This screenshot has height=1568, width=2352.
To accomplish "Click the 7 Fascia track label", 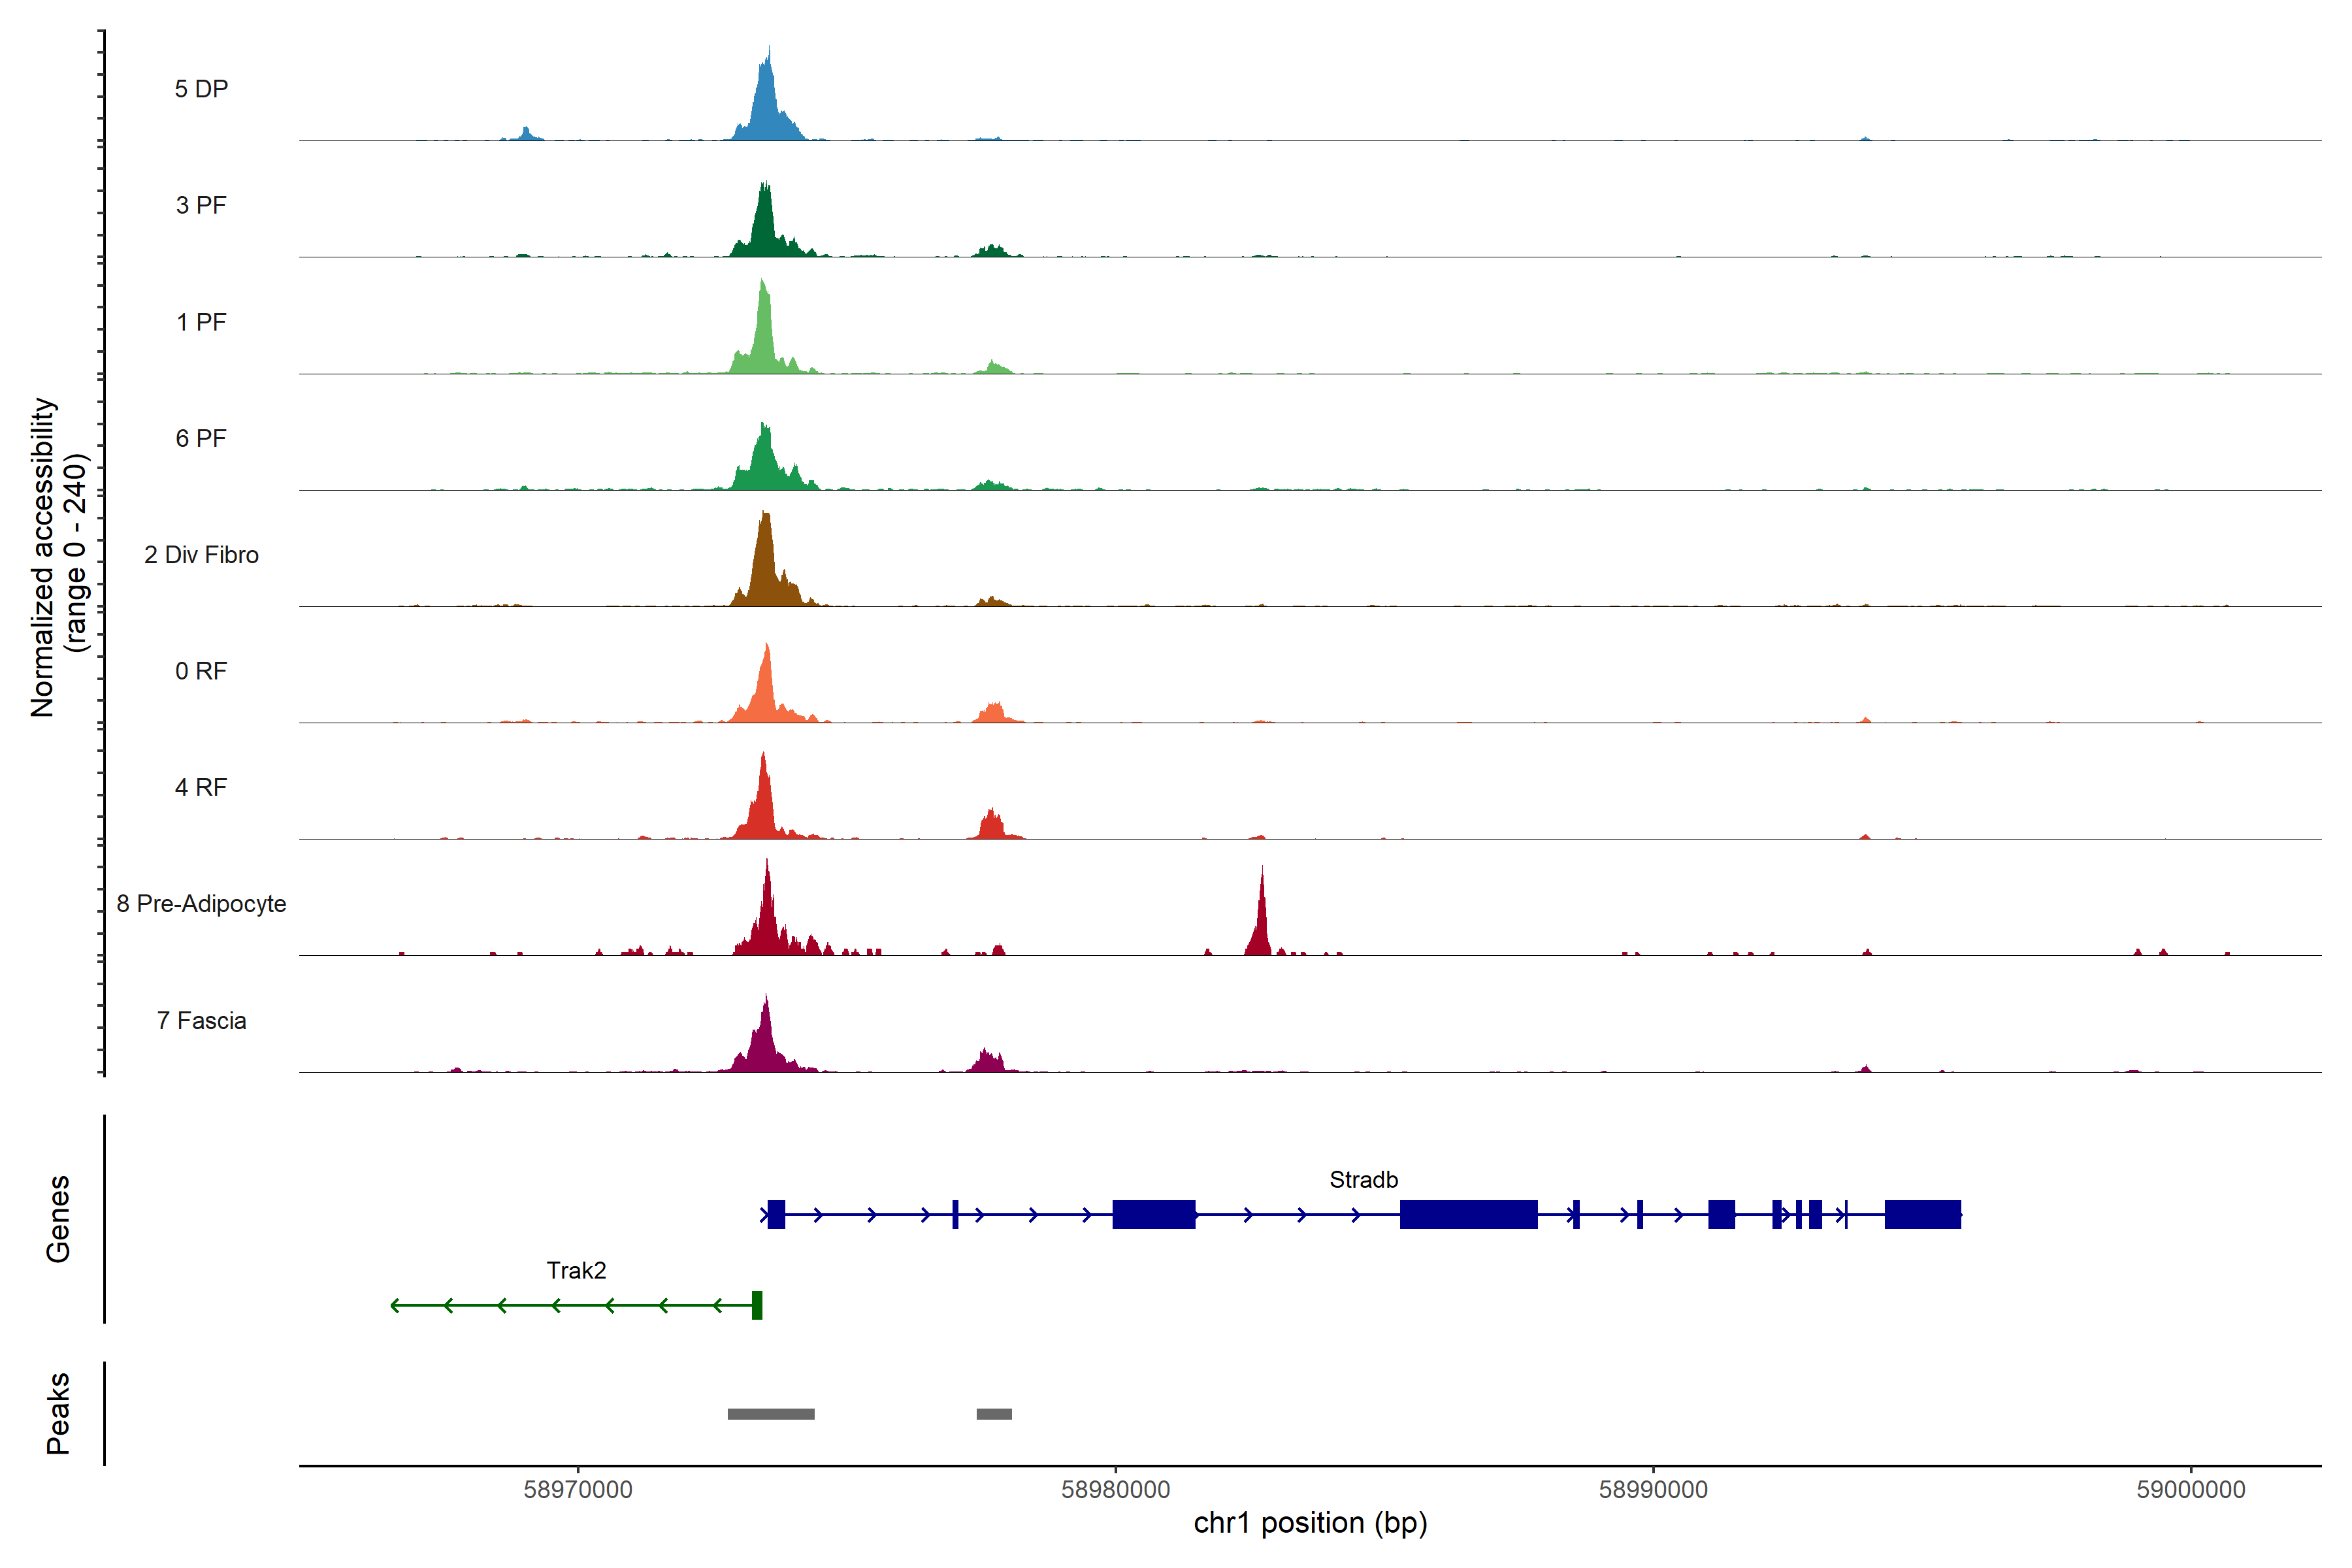I will click(201, 1020).
